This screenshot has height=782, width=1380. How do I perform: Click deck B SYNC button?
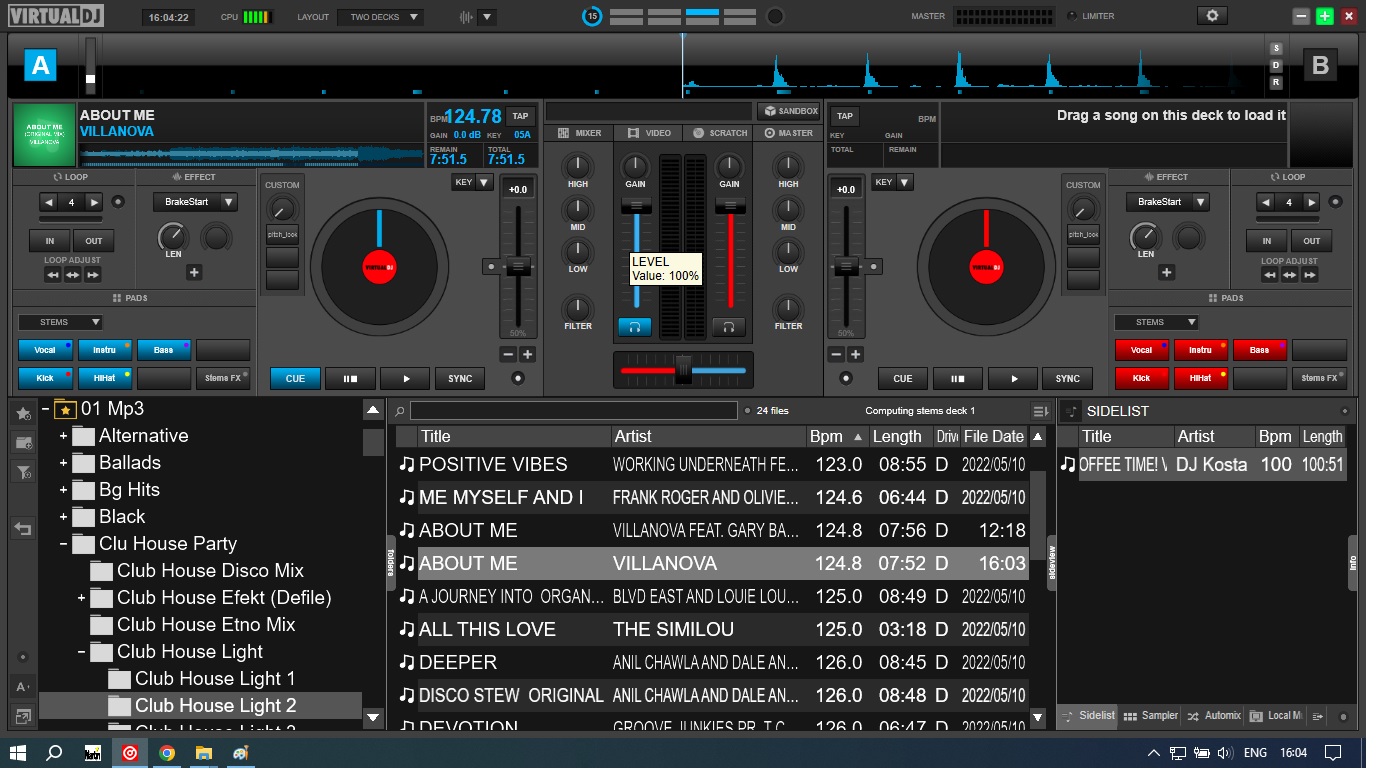(x=1068, y=379)
